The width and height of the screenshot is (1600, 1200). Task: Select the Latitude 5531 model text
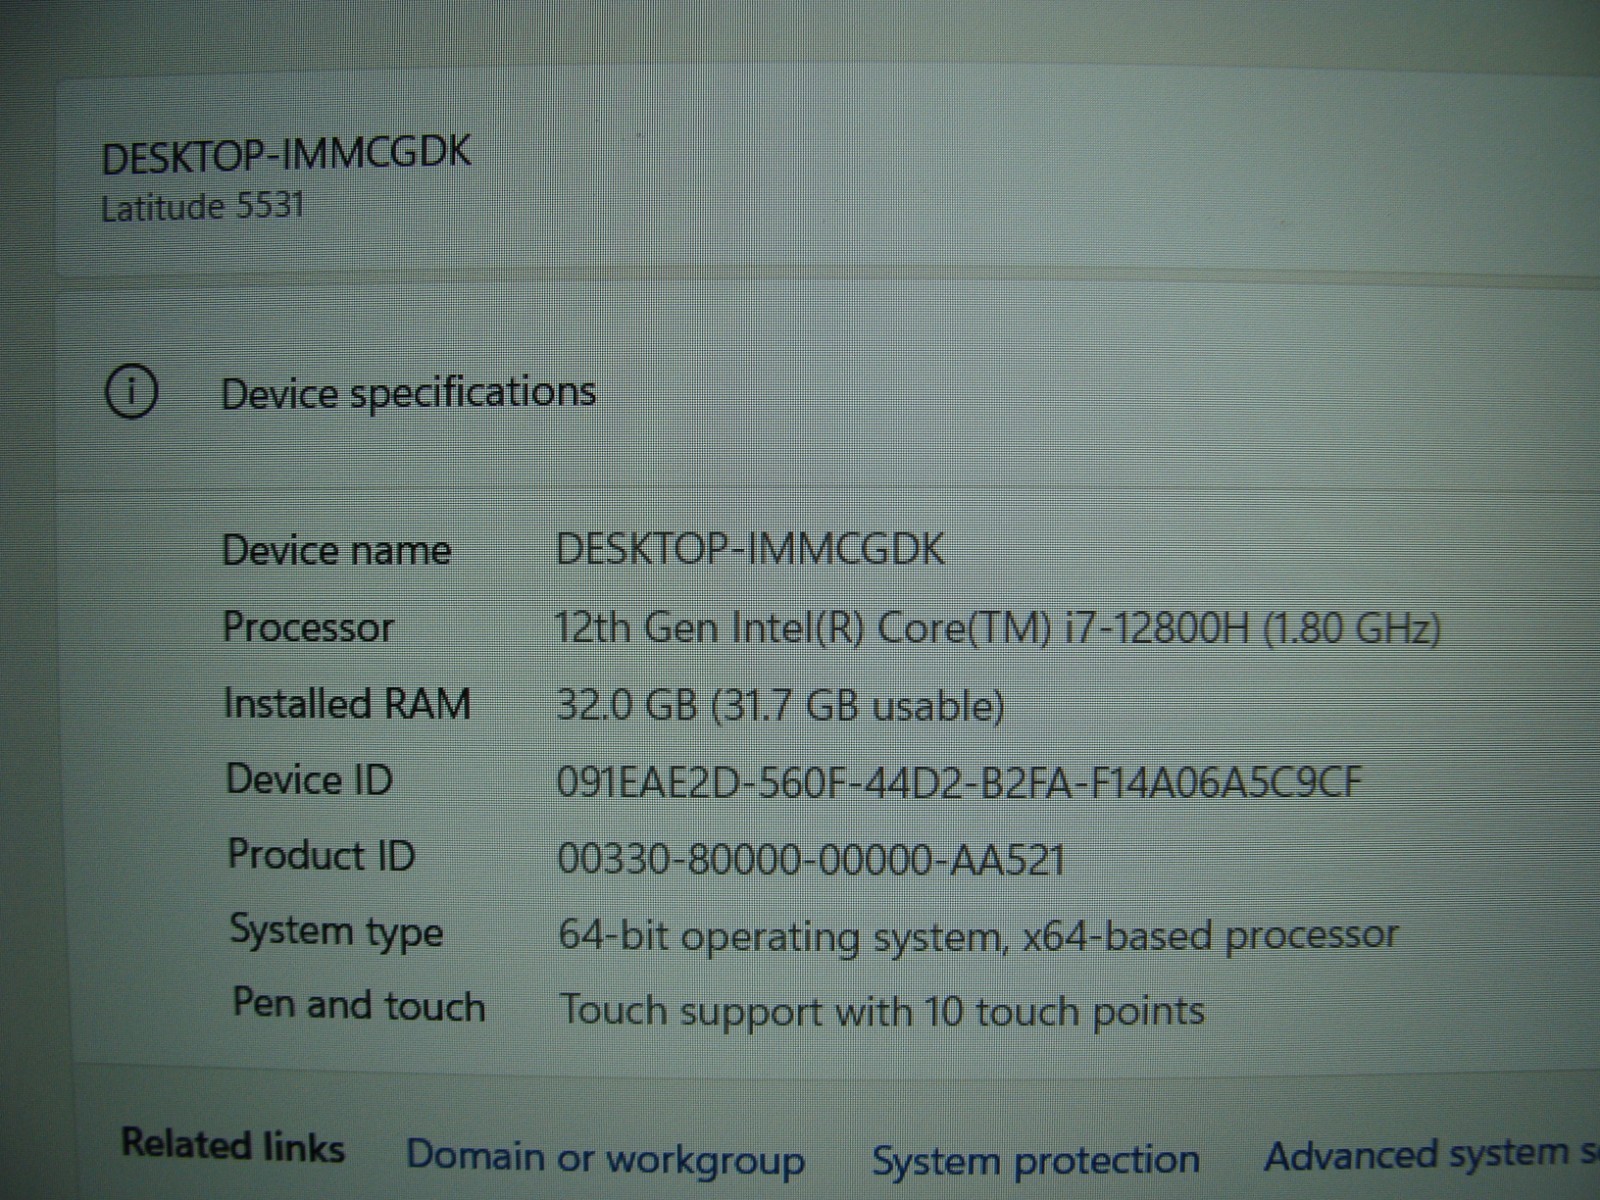[x=202, y=208]
